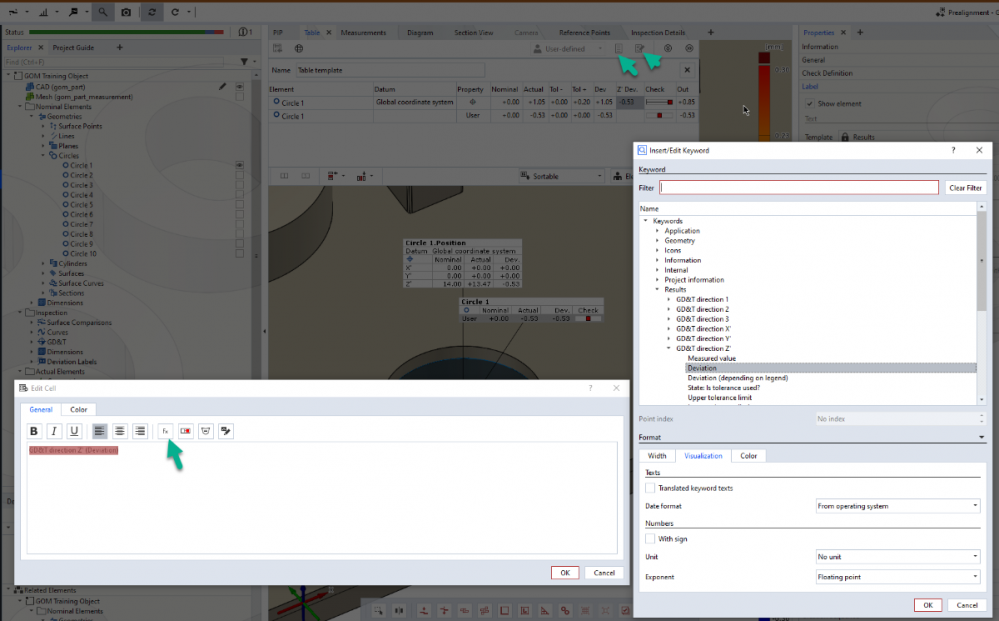Viewport: 999px width, 621px height.
Task: Toggle Bold in Edit Cell dialog
Action: click(x=34, y=431)
